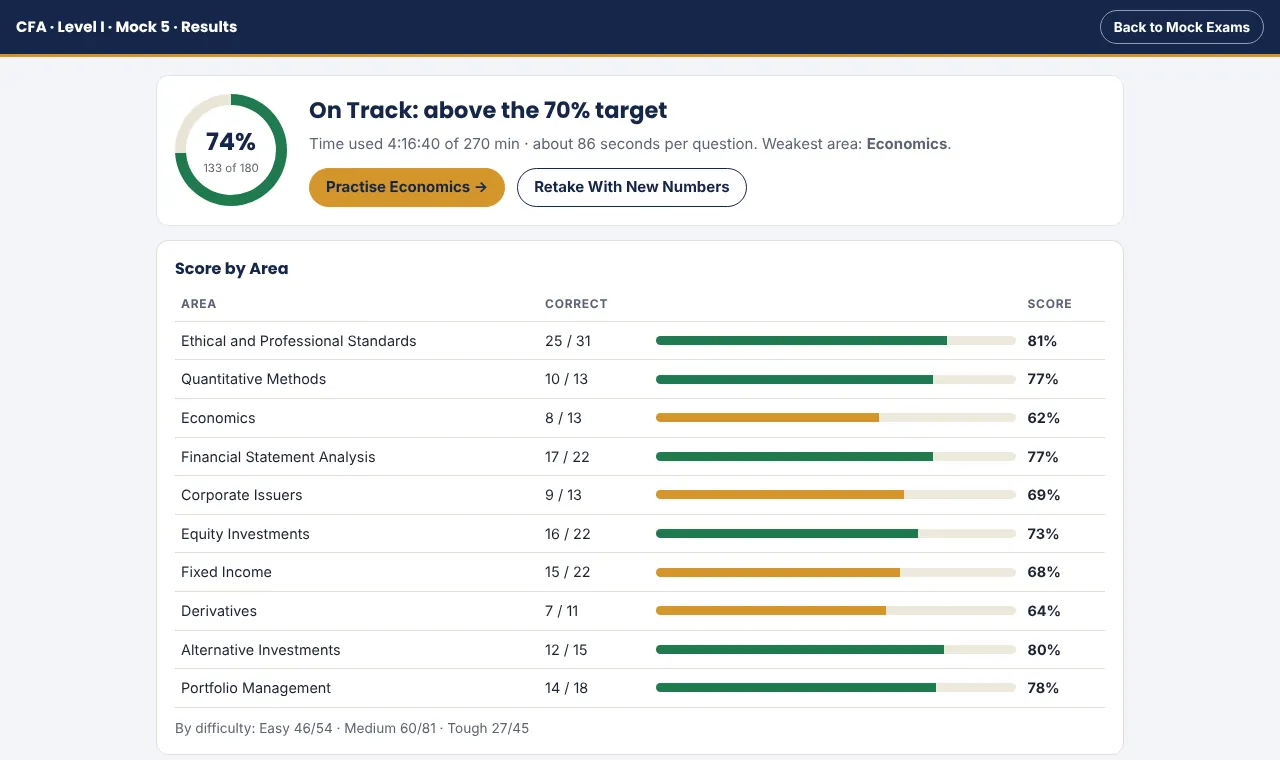This screenshot has width=1280, height=760.
Task: Click the Economics 62% progress bar
Action: click(x=836, y=418)
